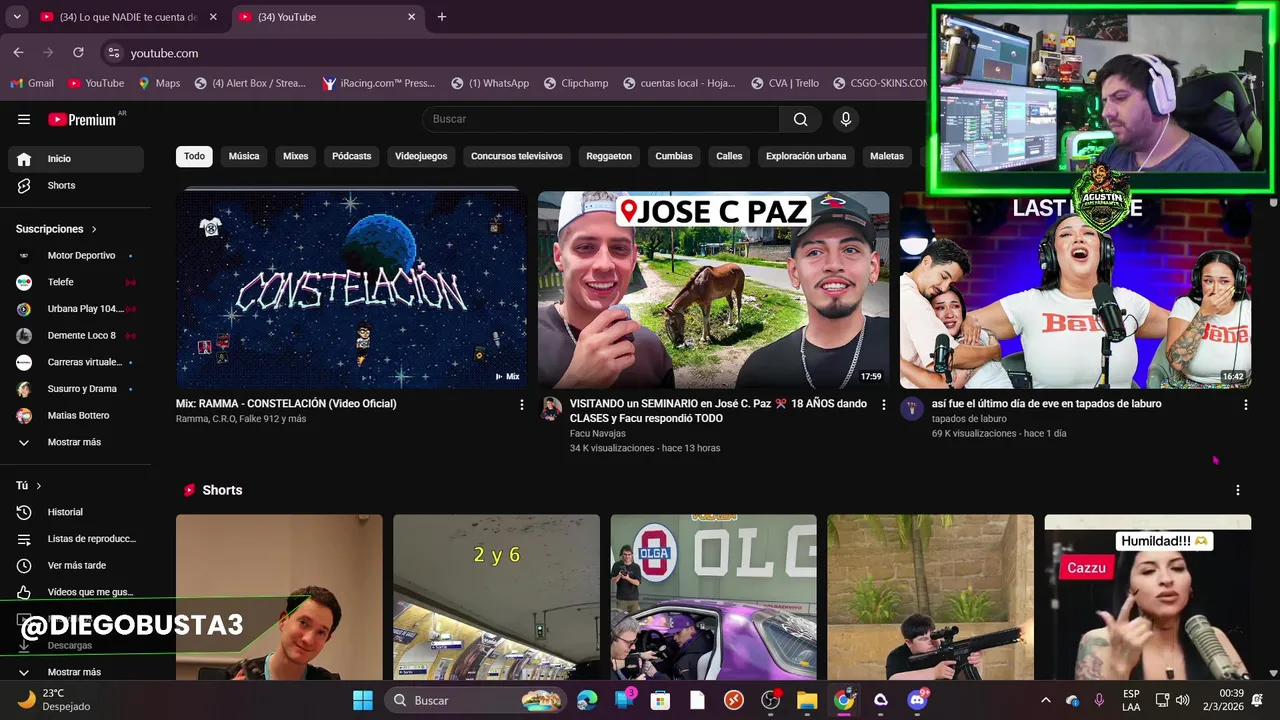Open Historial in the sidebar
Screen dimensions: 1280x720
pos(76,512)
